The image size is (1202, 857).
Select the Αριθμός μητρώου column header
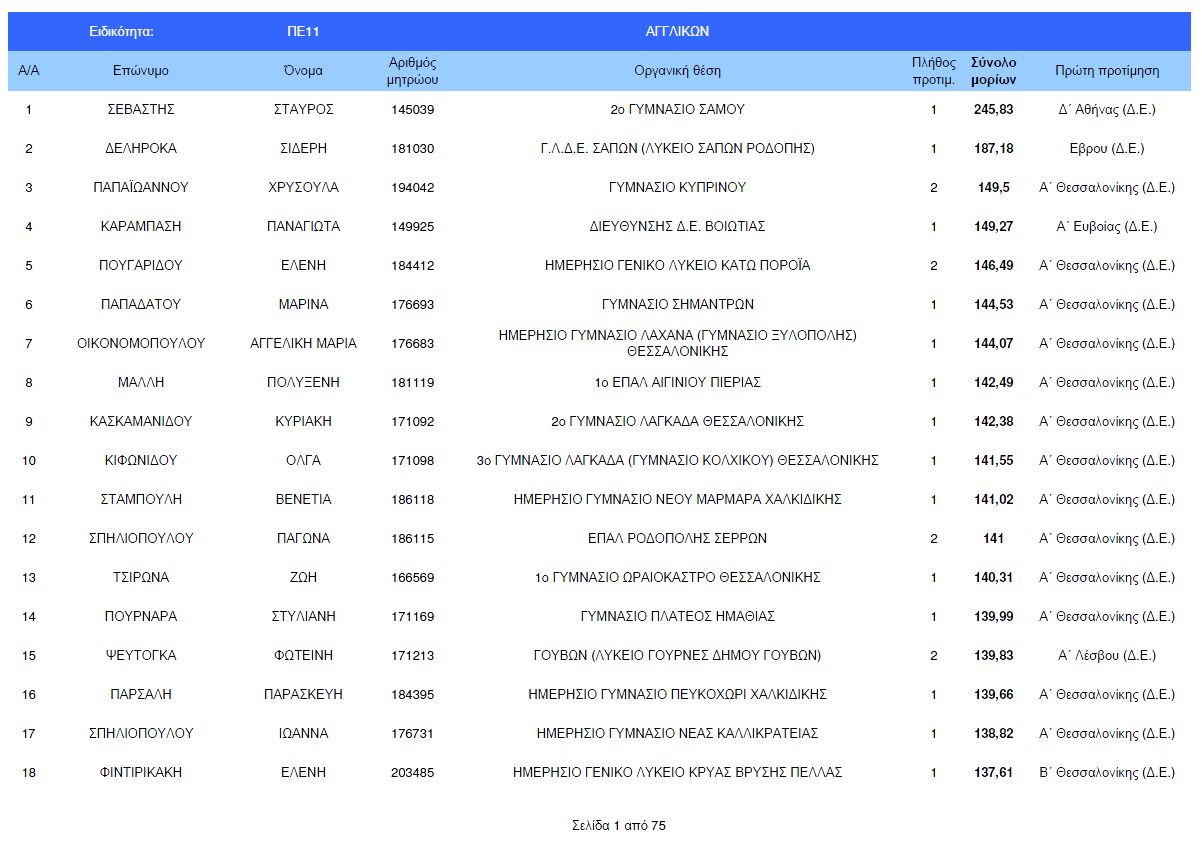point(412,71)
